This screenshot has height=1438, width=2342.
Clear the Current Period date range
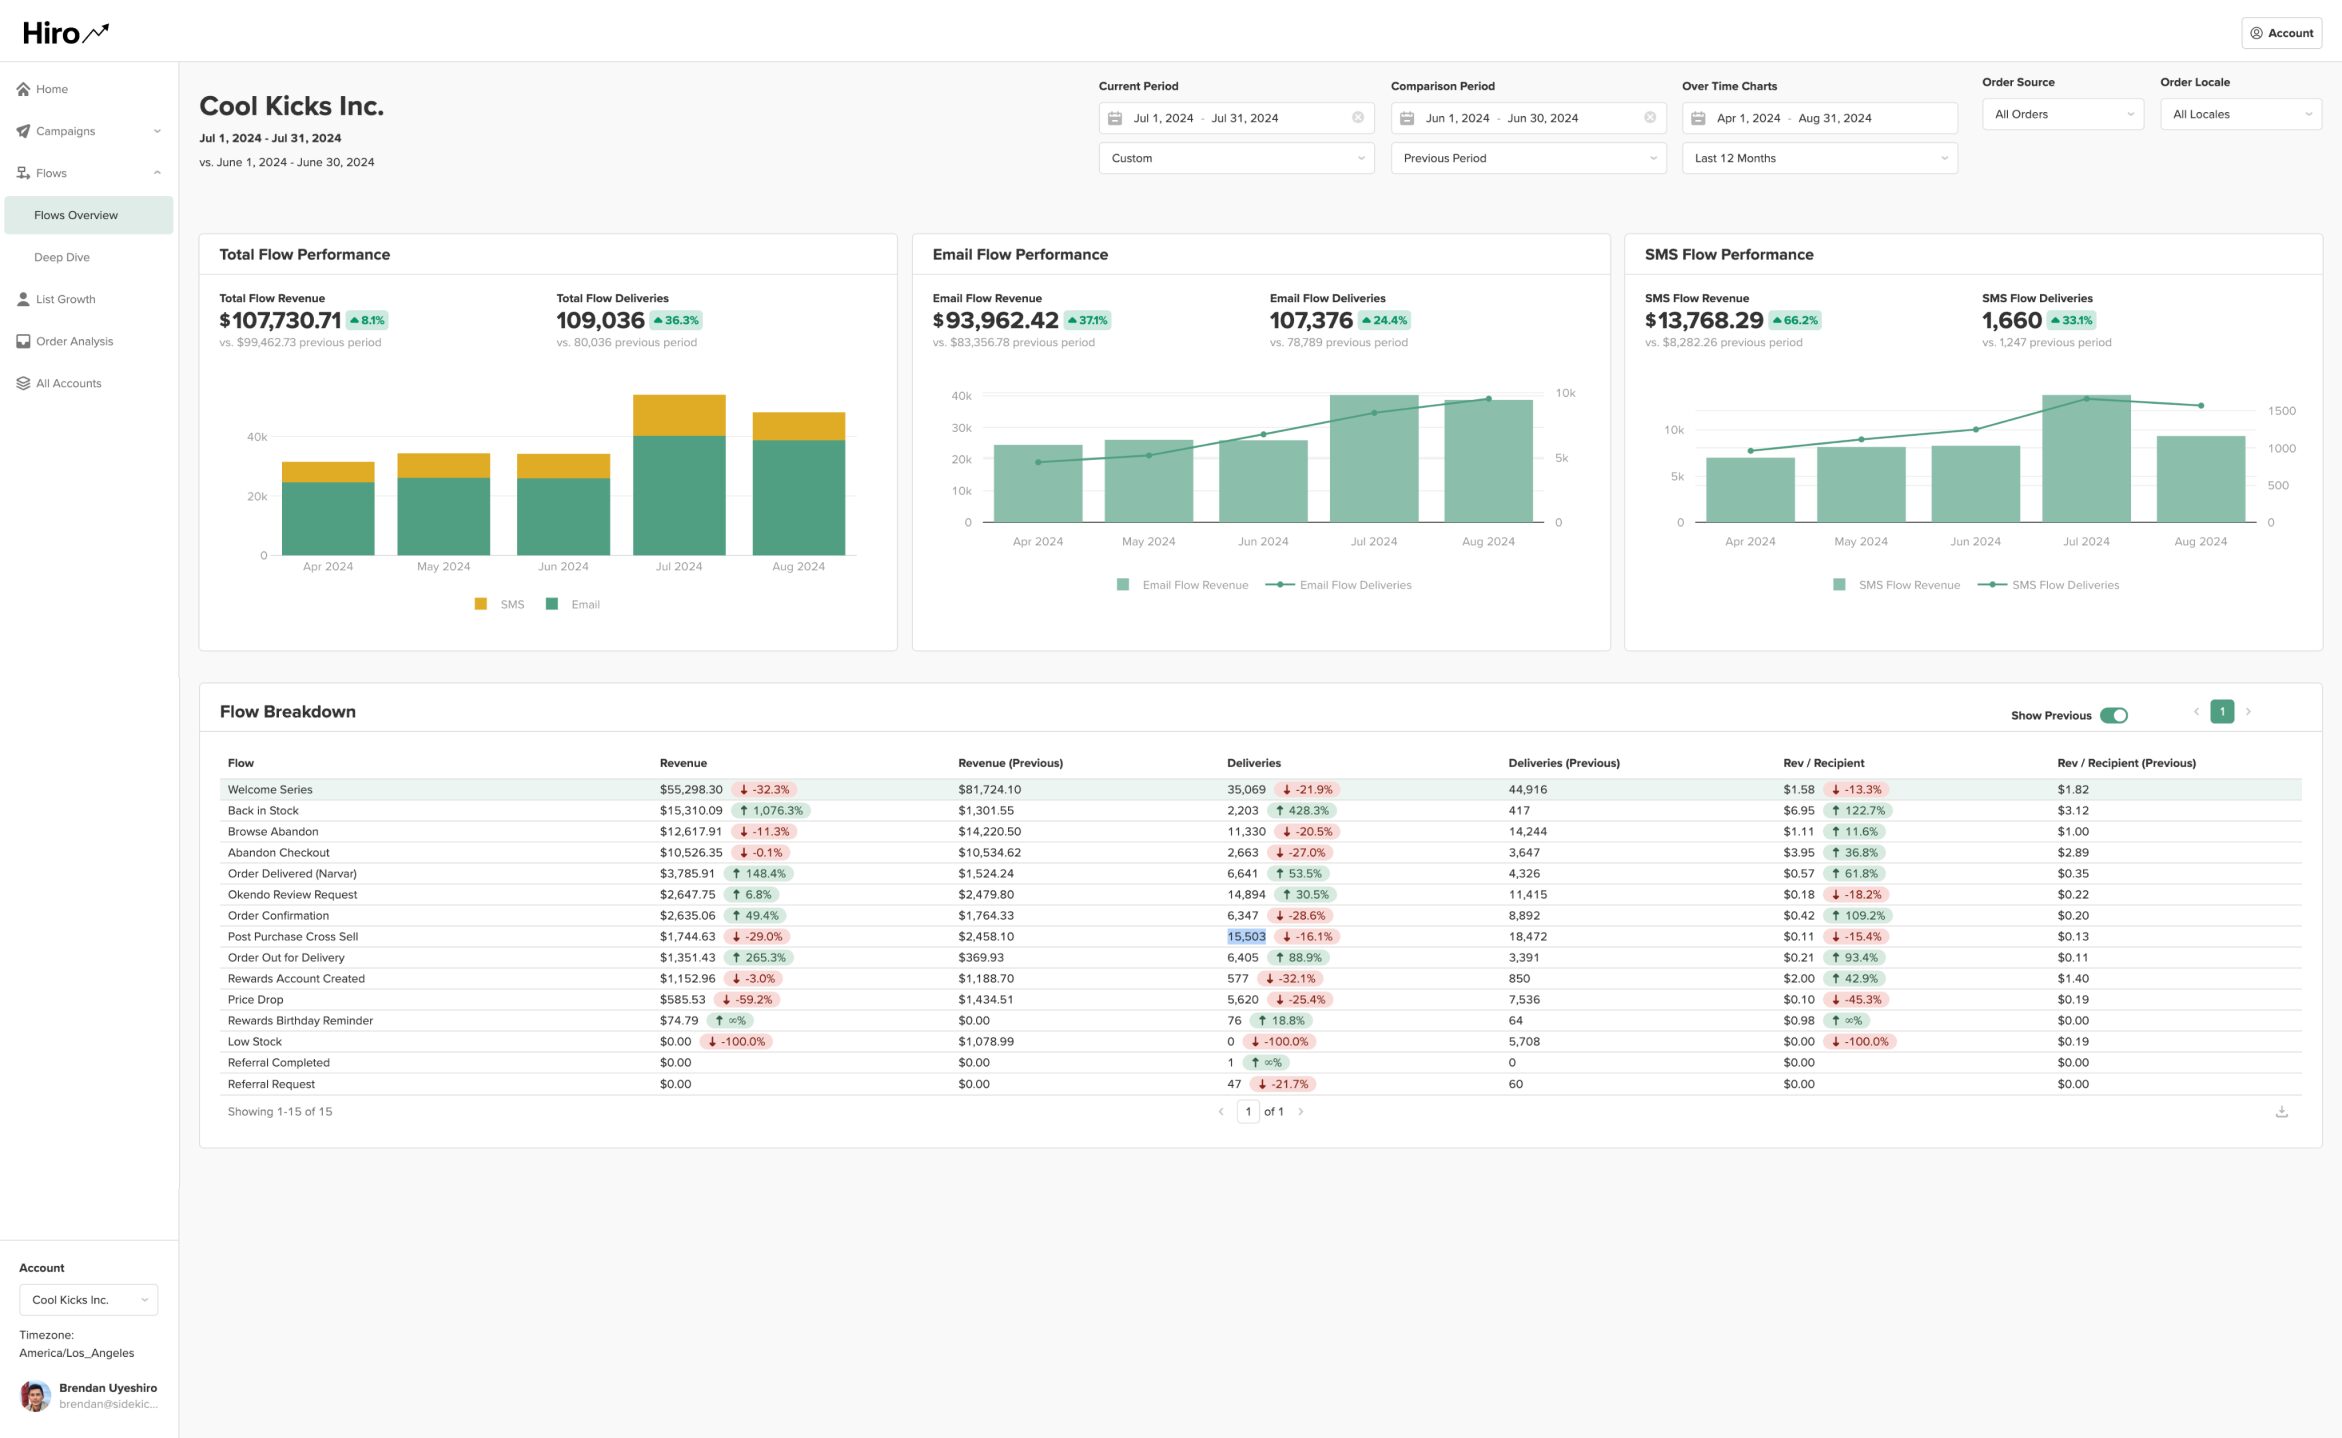point(1357,118)
